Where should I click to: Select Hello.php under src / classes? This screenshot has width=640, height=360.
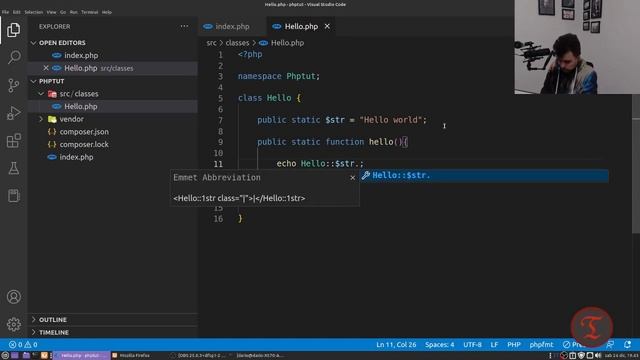112,107
